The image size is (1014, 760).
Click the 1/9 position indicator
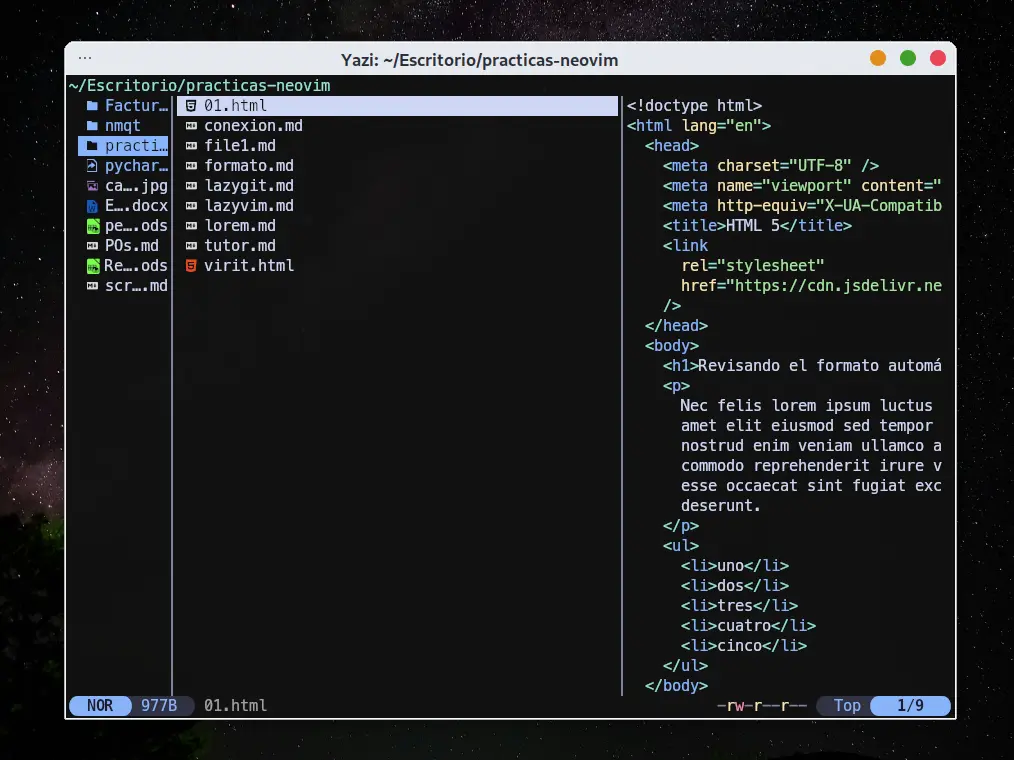tap(909, 706)
